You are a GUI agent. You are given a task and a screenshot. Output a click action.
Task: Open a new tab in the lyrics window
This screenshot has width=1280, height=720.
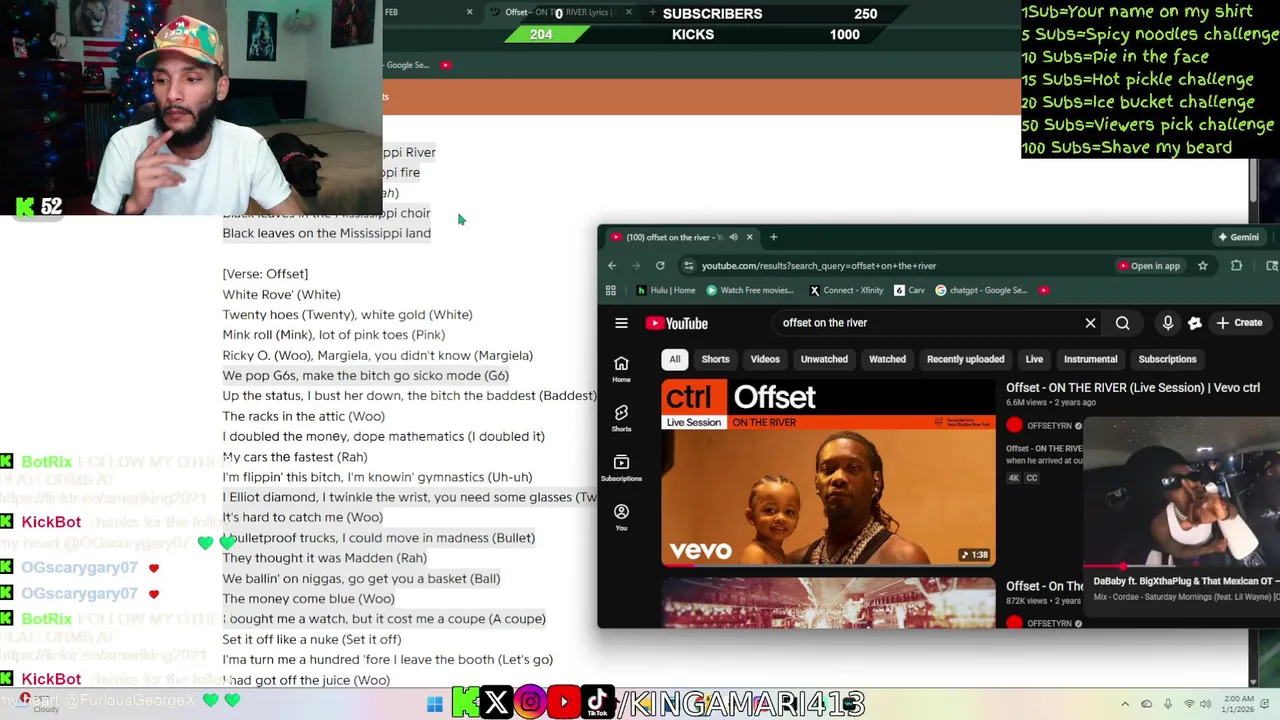[x=652, y=12]
